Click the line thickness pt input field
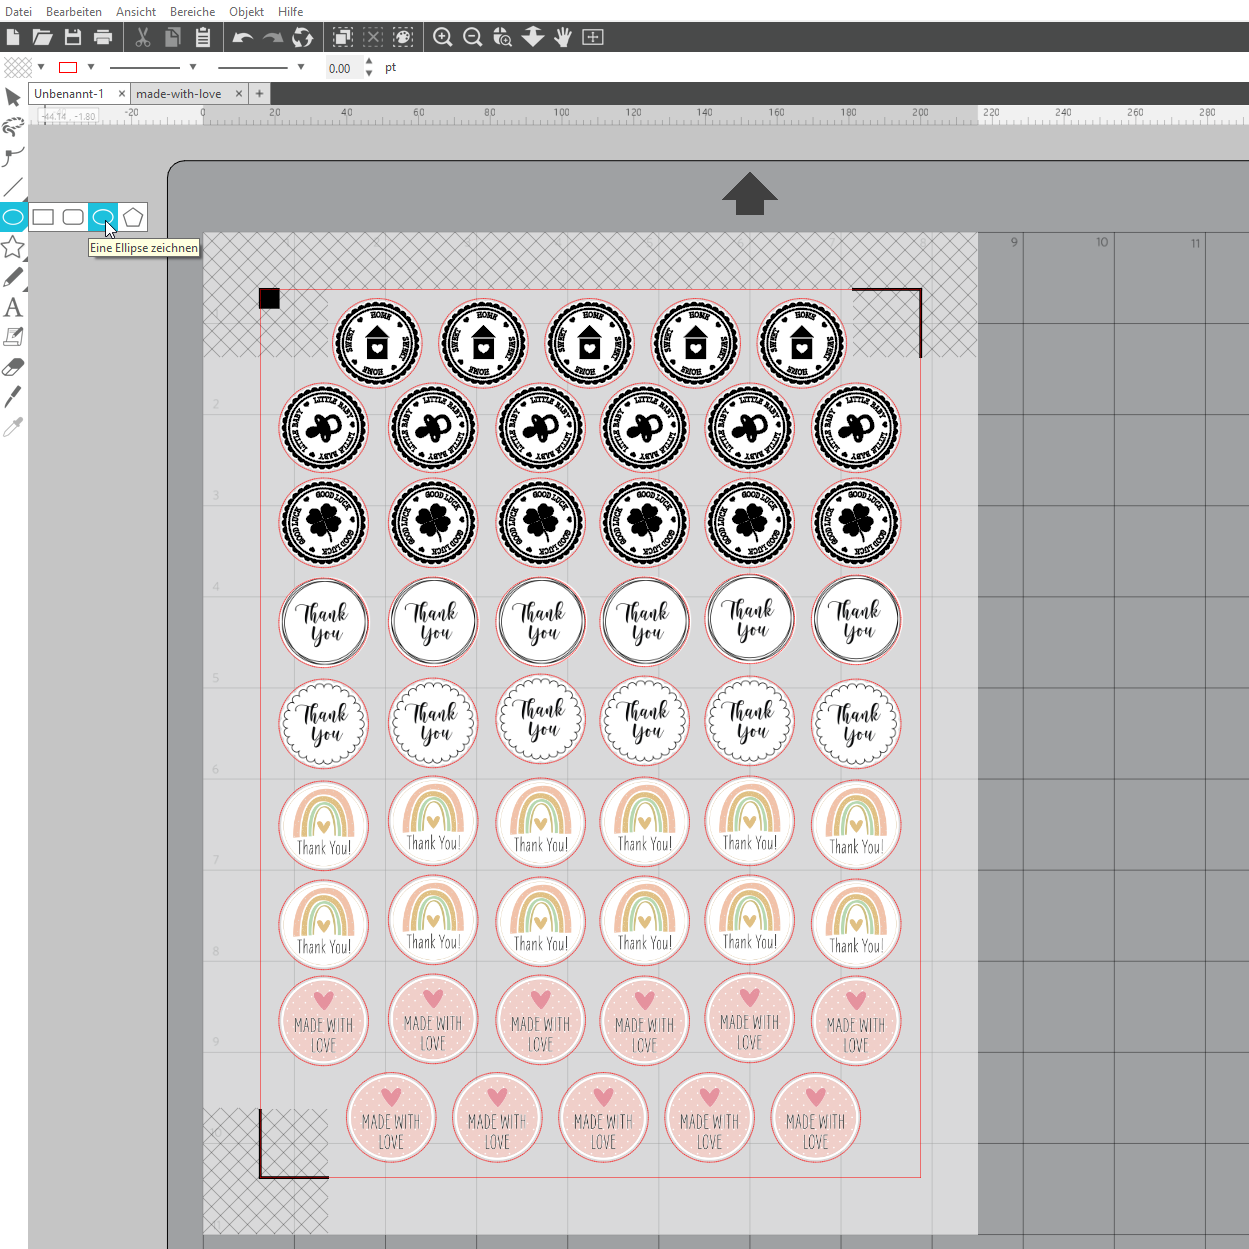This screenshot has height=1249, width=1249. (342, 68)
